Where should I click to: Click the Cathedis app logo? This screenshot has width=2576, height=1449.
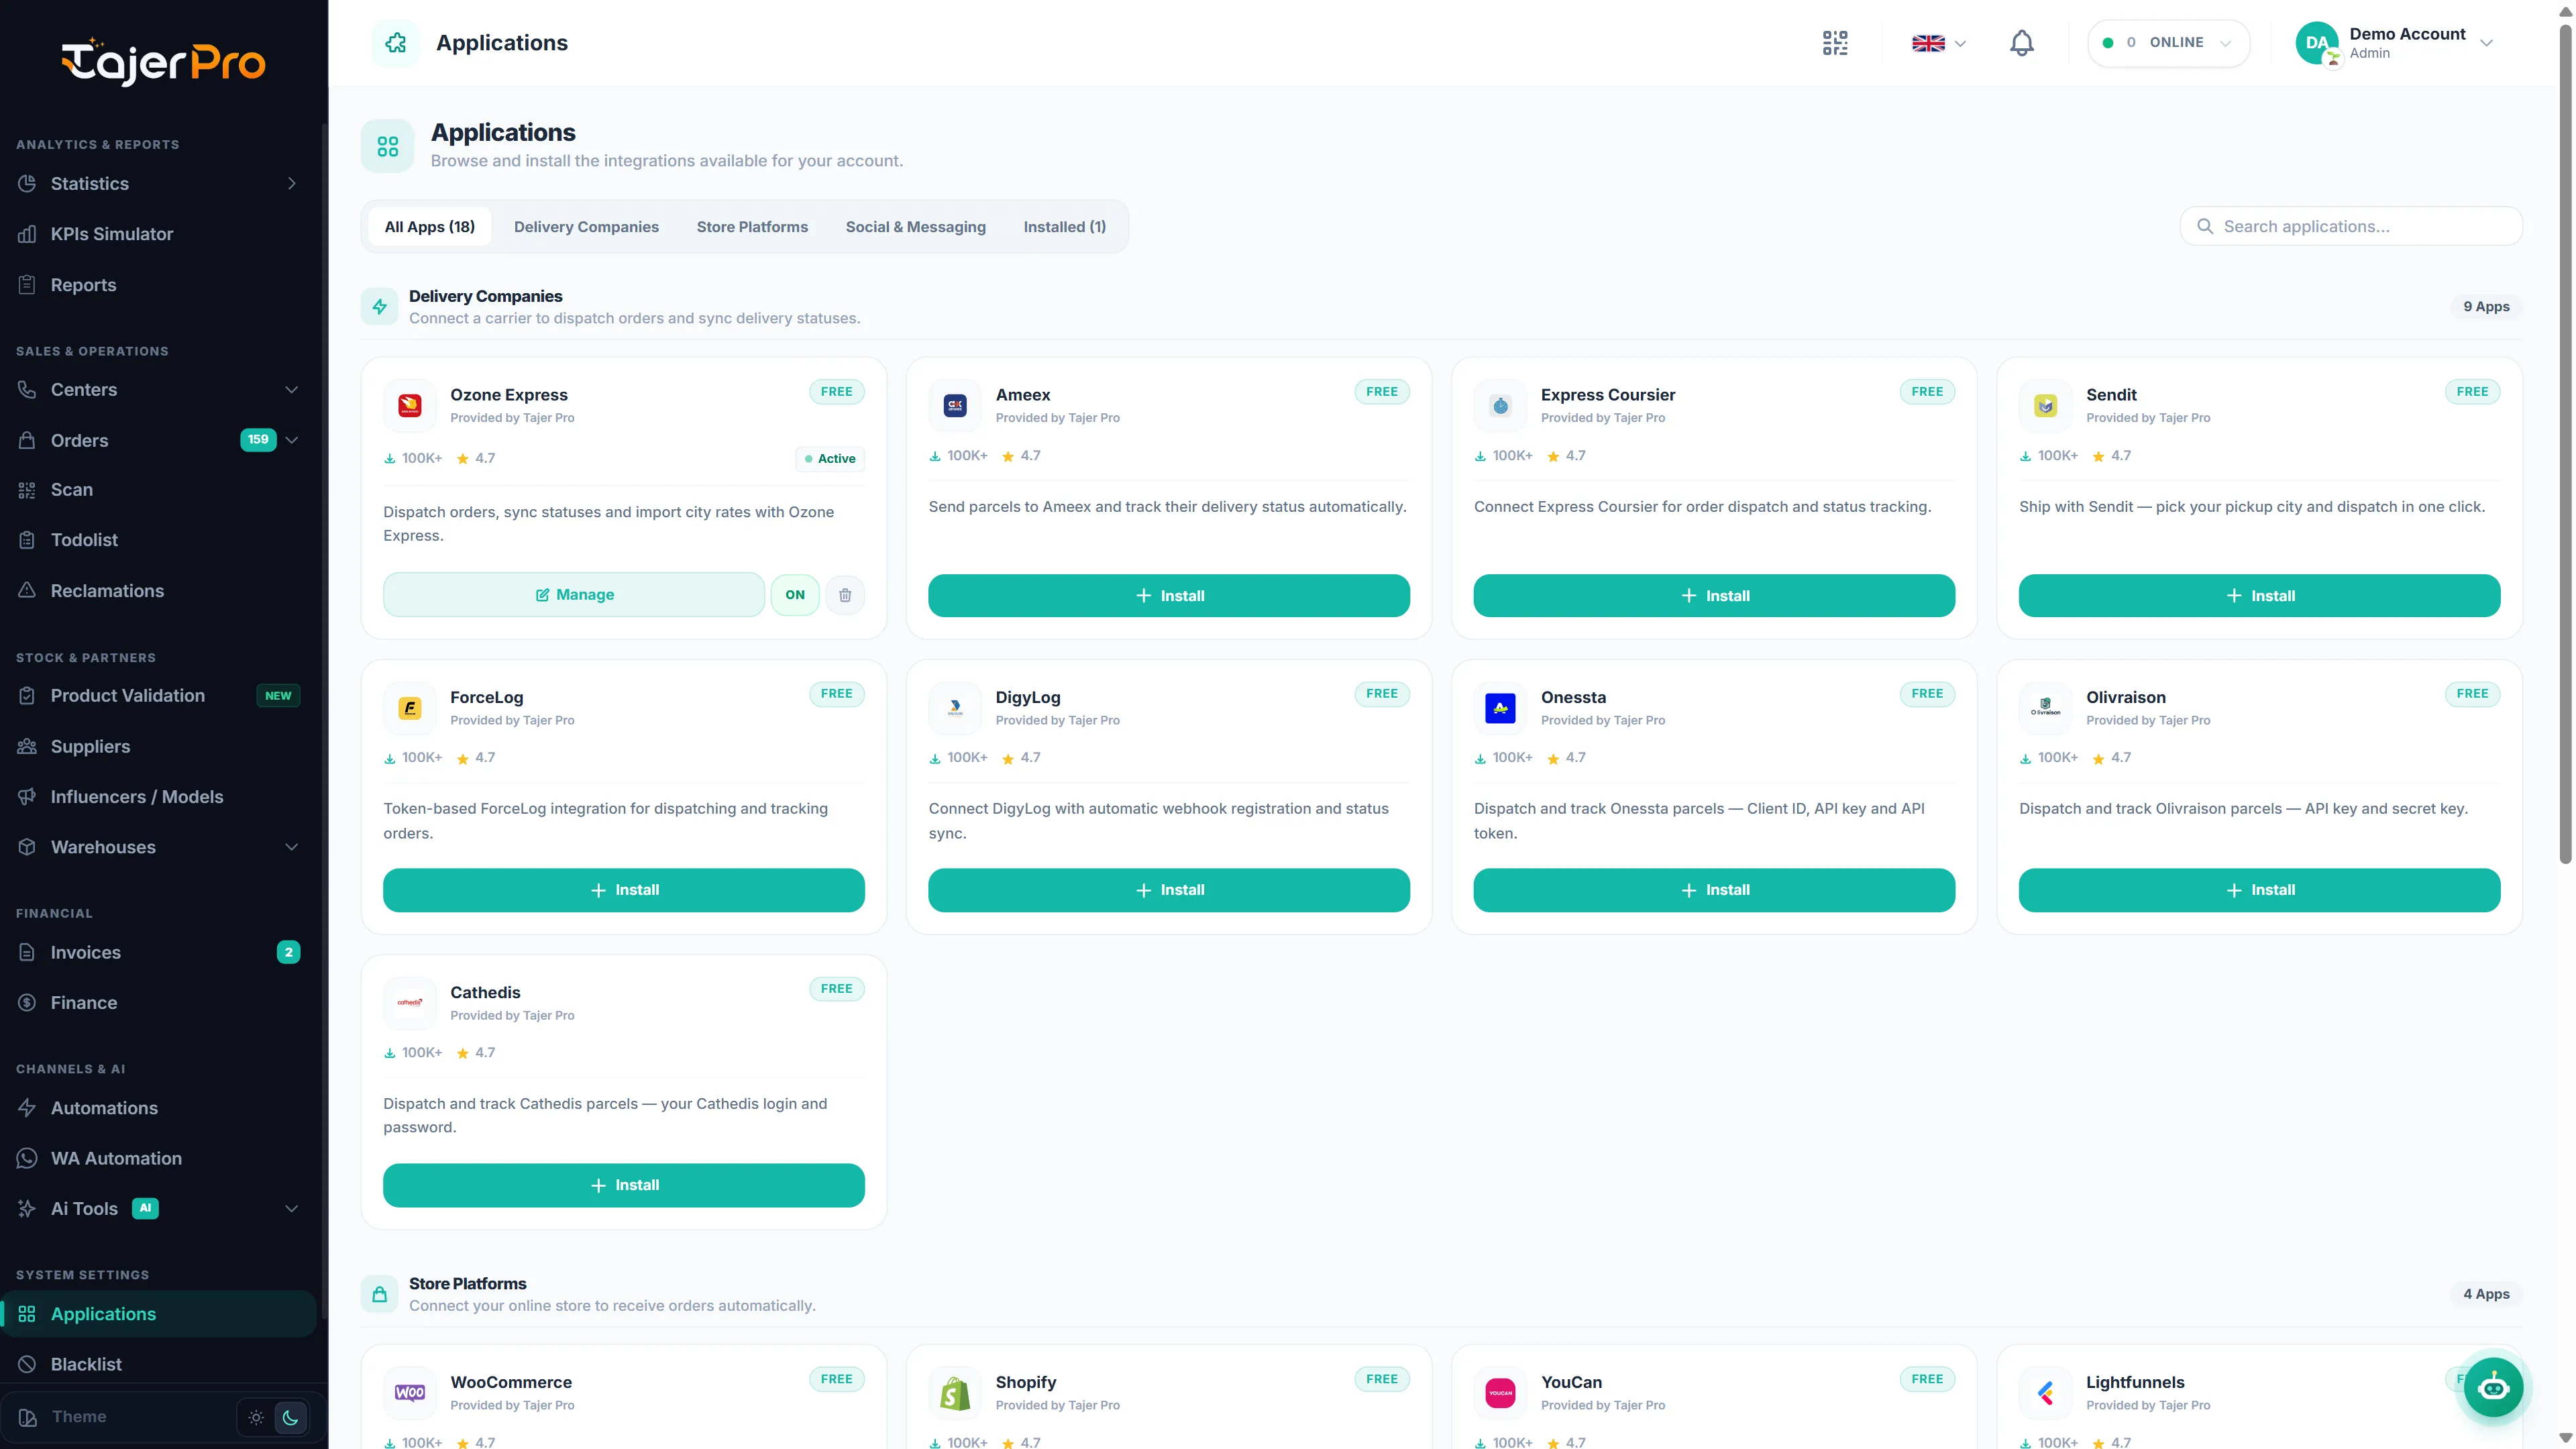click(410, 1003)
